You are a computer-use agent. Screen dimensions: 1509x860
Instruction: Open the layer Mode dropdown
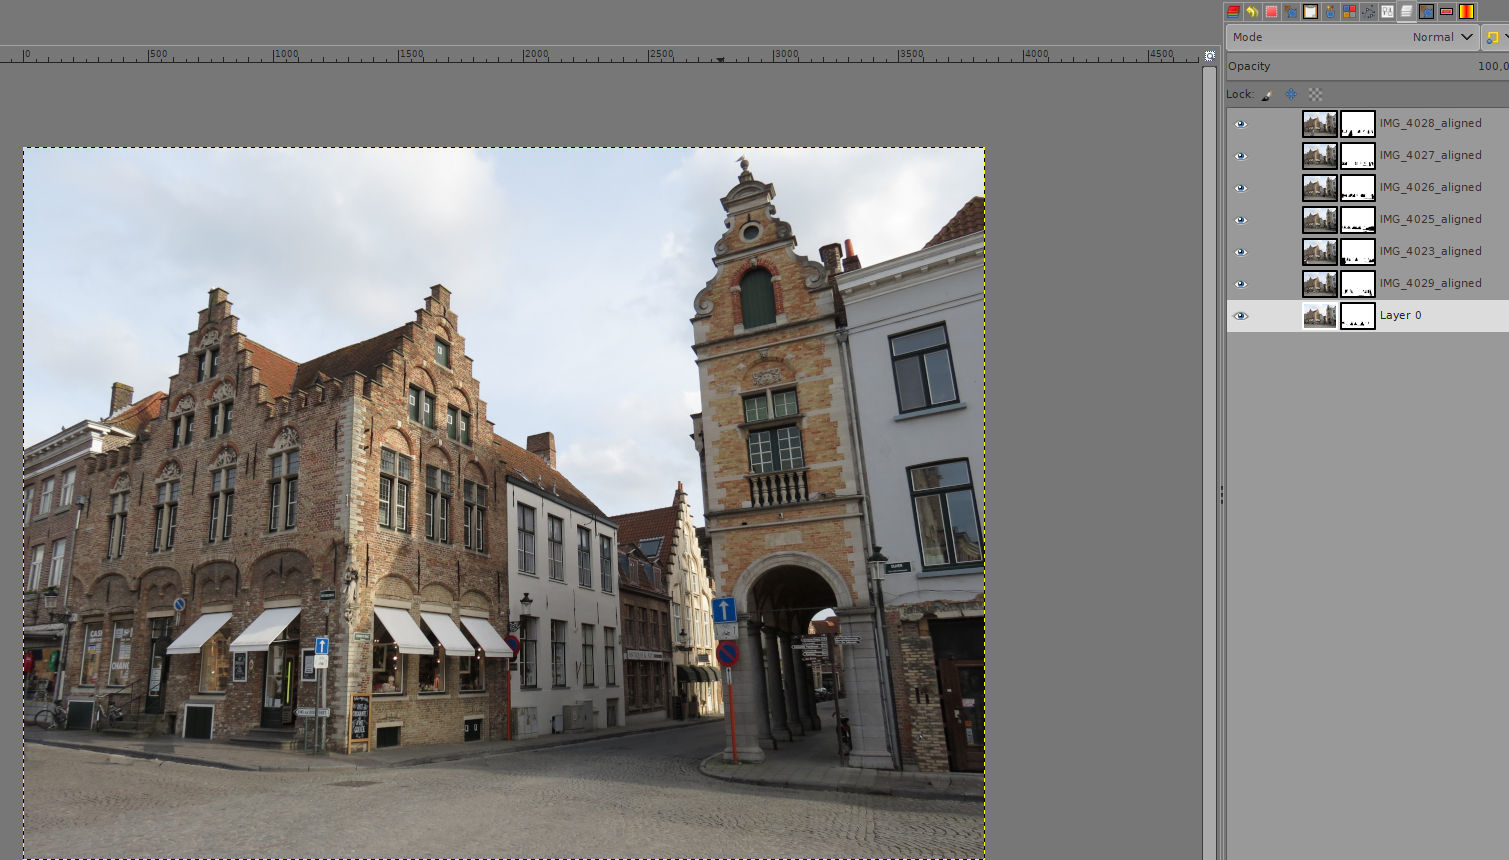click(x=1353, y=37)
